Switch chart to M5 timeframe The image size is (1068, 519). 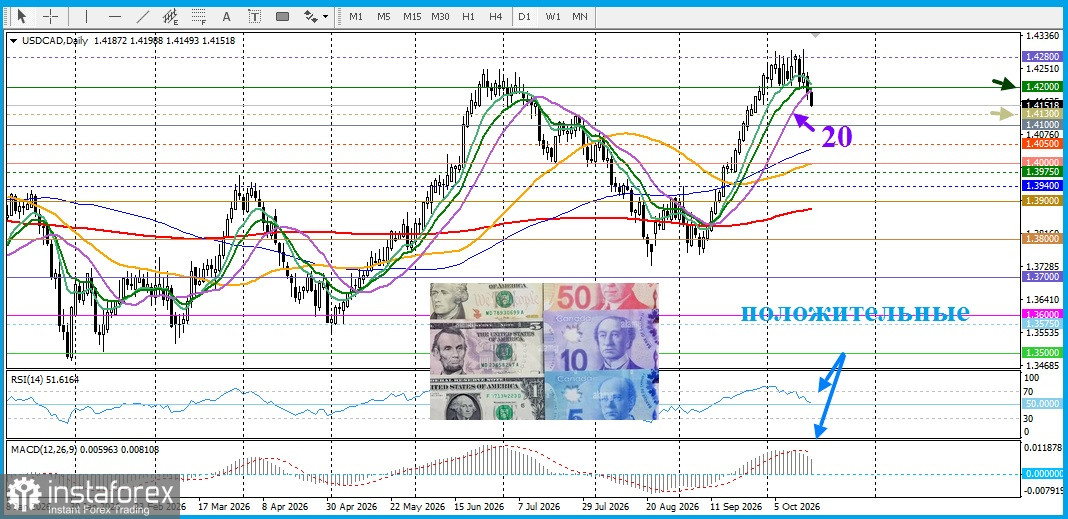383,16
